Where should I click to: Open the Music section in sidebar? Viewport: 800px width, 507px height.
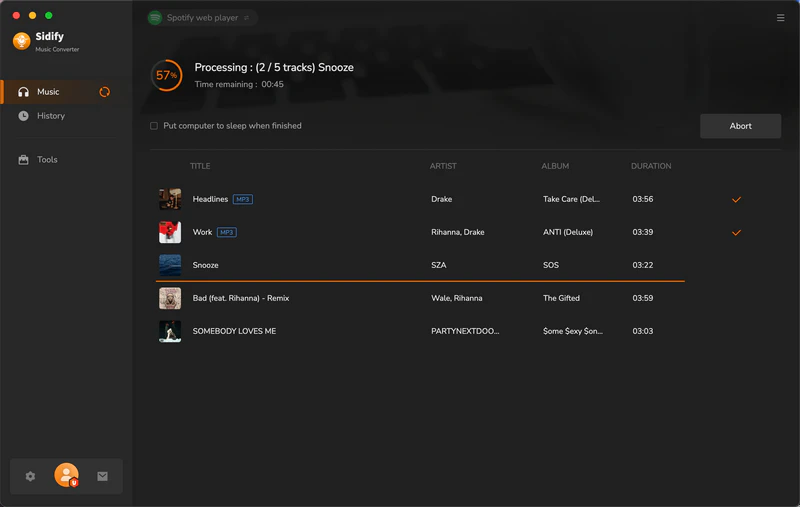65,92
